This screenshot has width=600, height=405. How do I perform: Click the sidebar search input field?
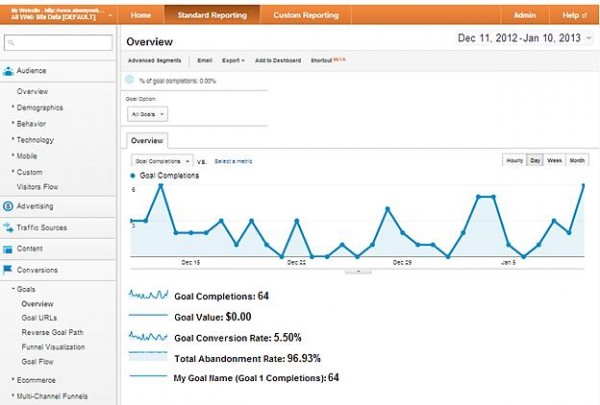[60, 43]
